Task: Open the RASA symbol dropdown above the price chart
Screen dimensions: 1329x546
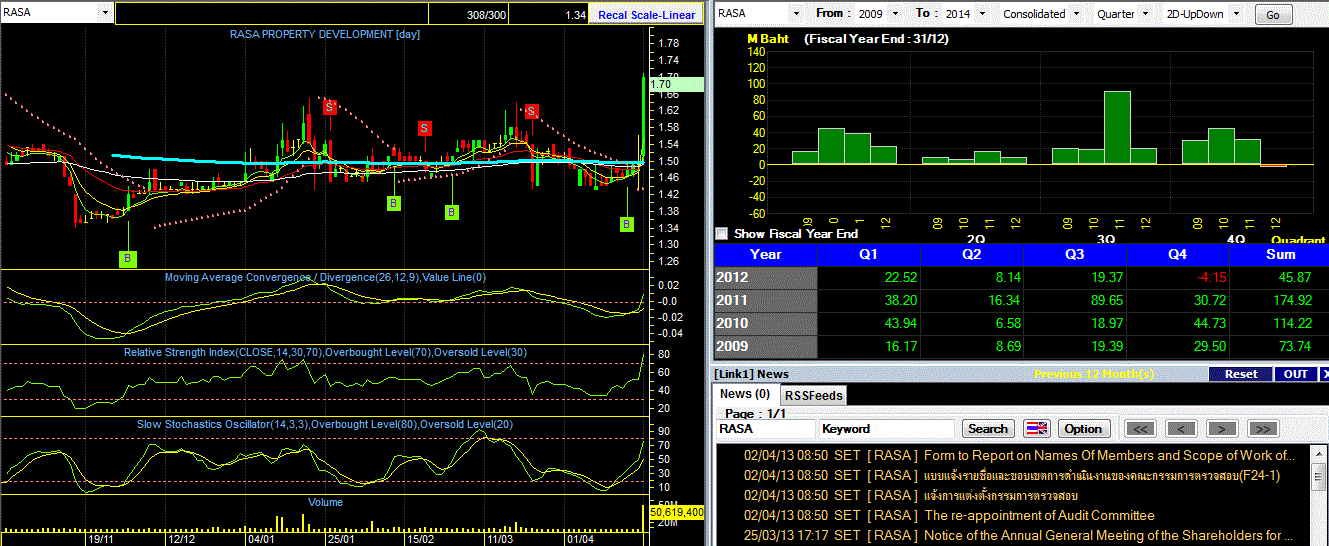Action: click(x=105, y=13)
